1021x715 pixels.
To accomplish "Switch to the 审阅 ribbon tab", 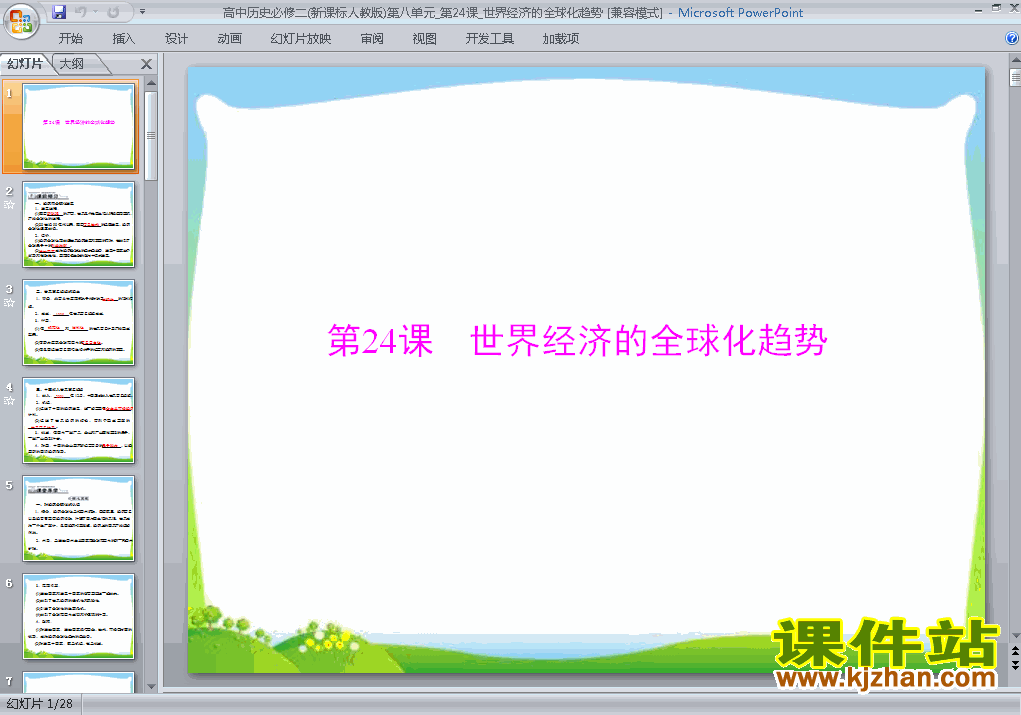I will [x=372, y=38].
